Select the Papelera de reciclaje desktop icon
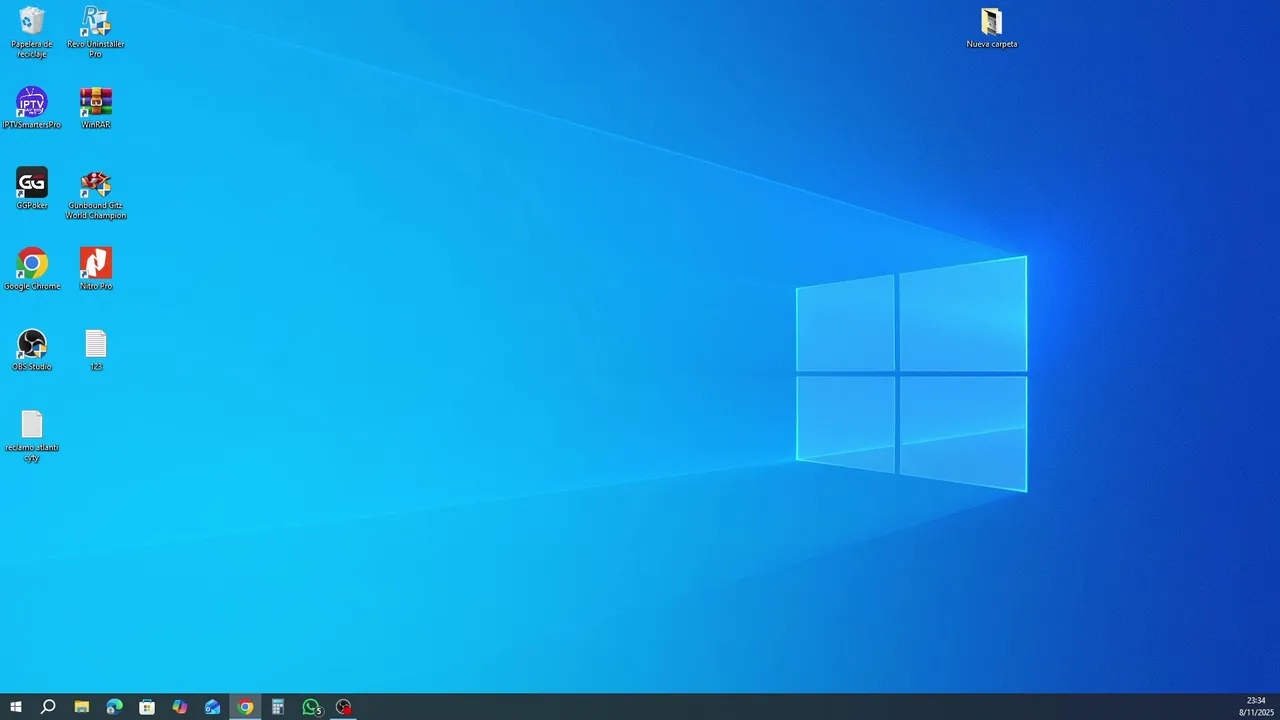The image size is (1280, 720). click(x=32, y=32)
